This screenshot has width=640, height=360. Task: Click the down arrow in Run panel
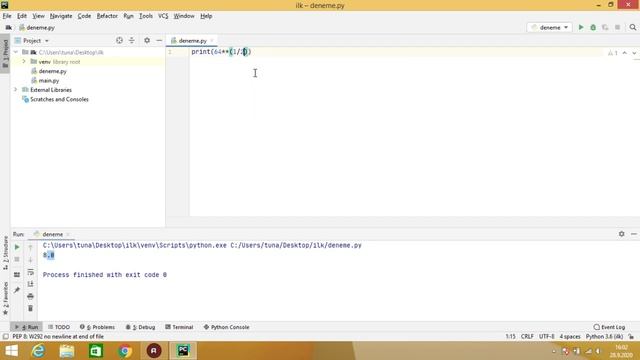pyautogui.click(x=30, y=260)
